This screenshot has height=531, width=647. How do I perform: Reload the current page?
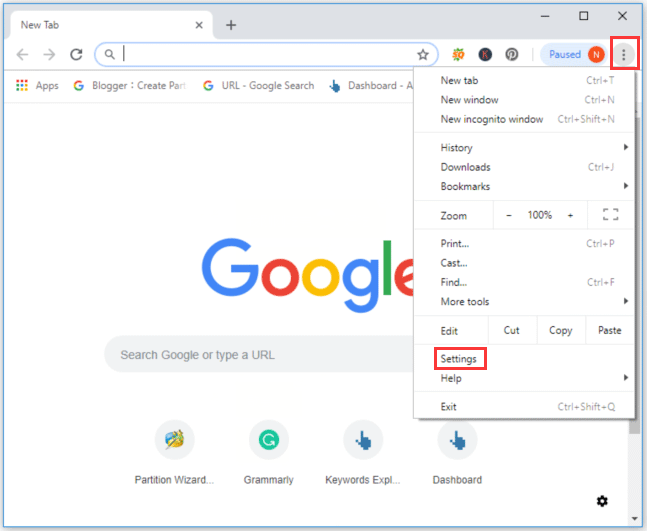click(76, 54)
